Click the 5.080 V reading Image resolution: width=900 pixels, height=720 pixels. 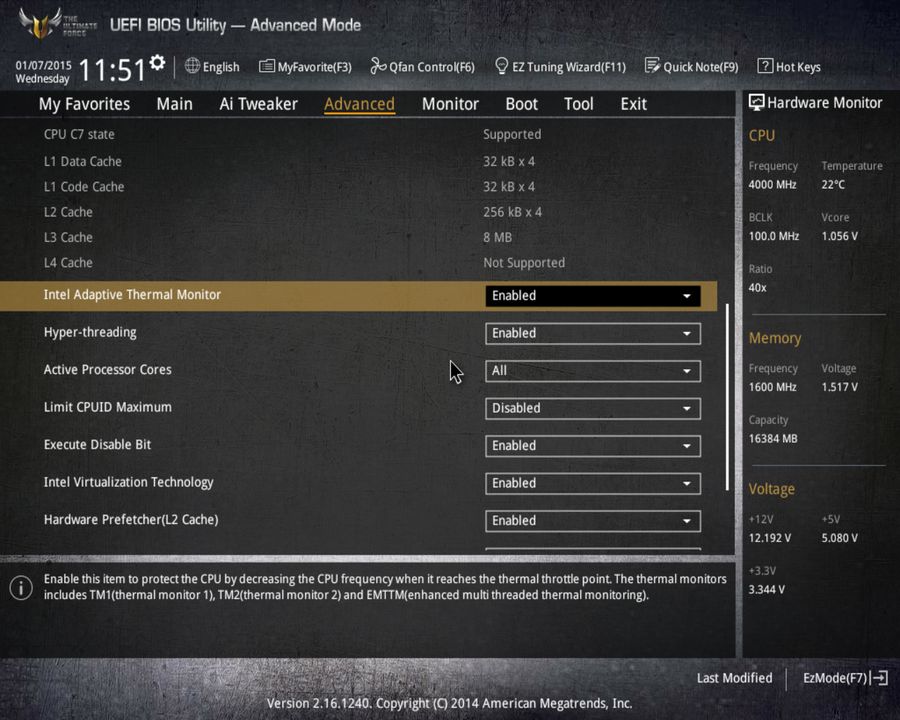click(840, 538)
